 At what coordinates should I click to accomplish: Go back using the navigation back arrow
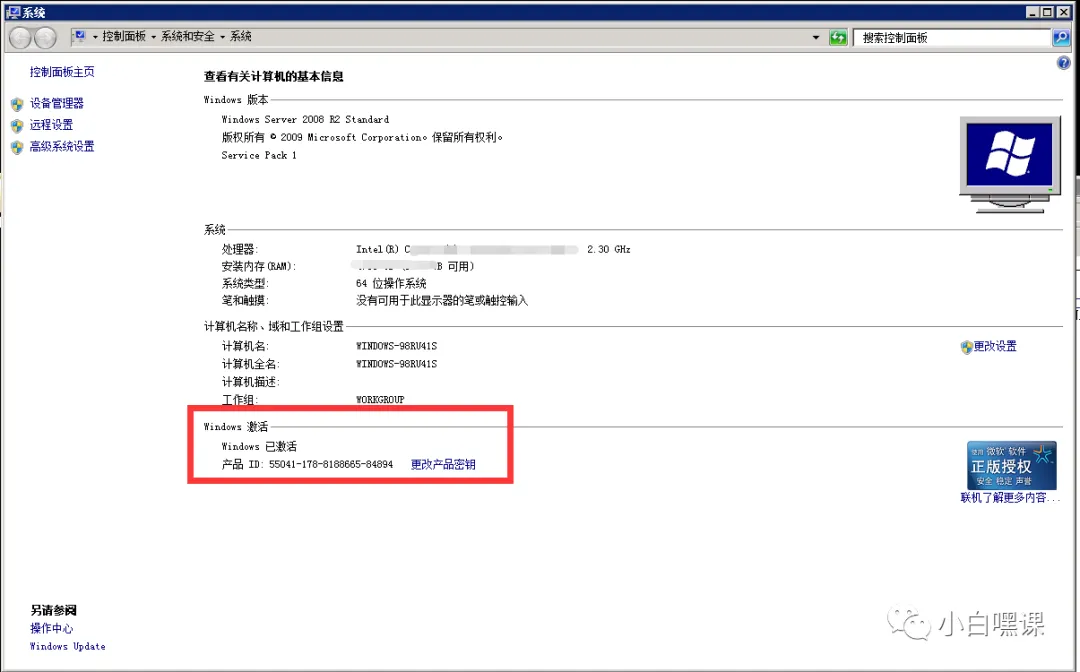(x=19, y=36)
